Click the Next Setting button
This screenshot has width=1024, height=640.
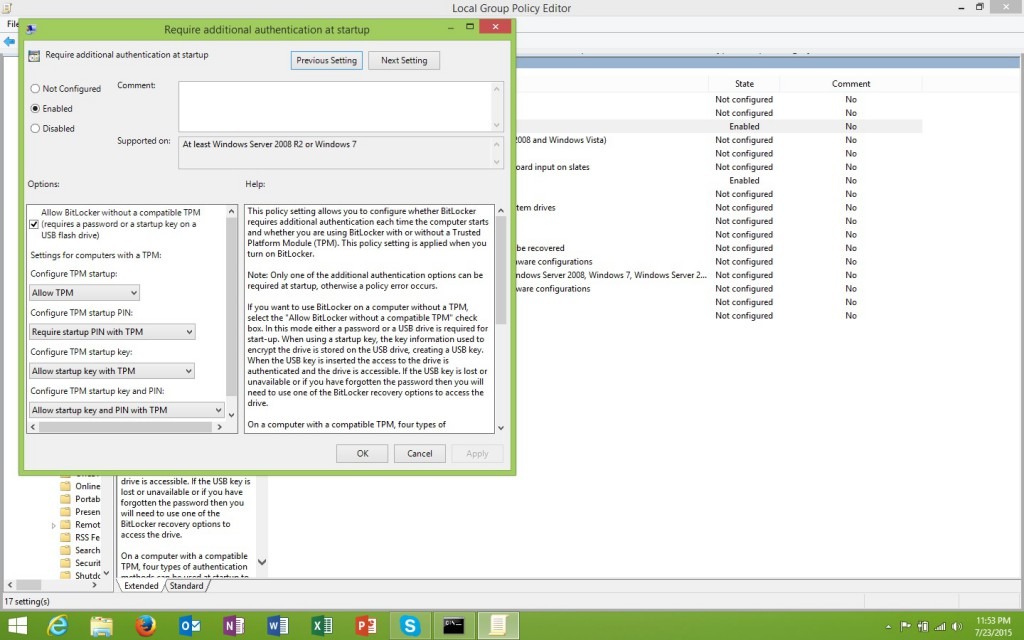(403, 60)
